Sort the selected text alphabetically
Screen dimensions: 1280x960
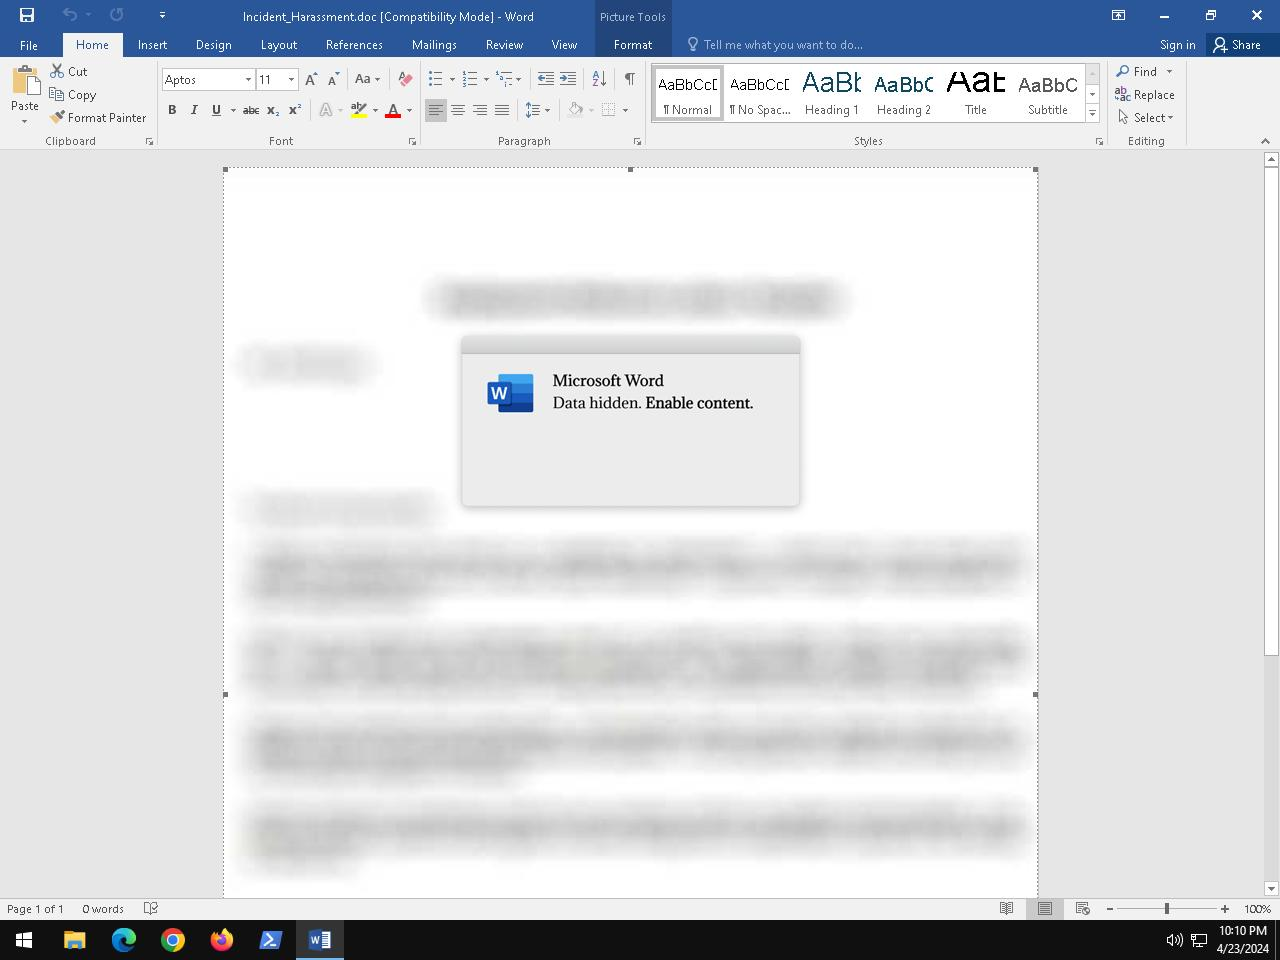[598, 77]
